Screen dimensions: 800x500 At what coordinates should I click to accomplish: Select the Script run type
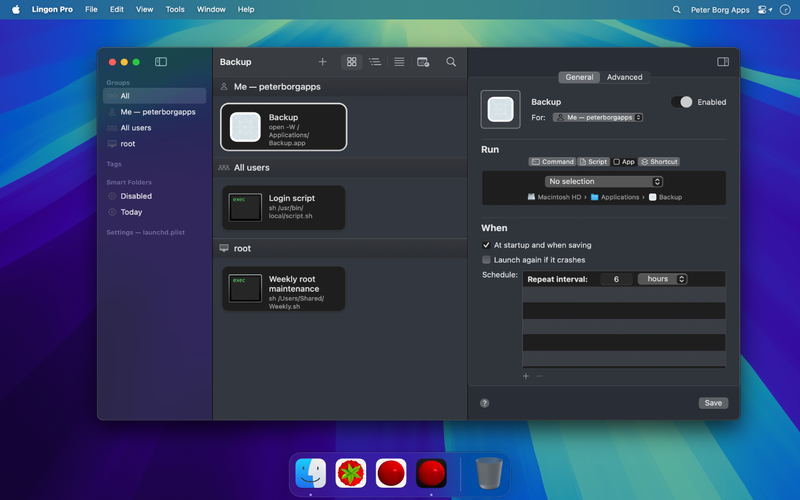pos(593,162)
